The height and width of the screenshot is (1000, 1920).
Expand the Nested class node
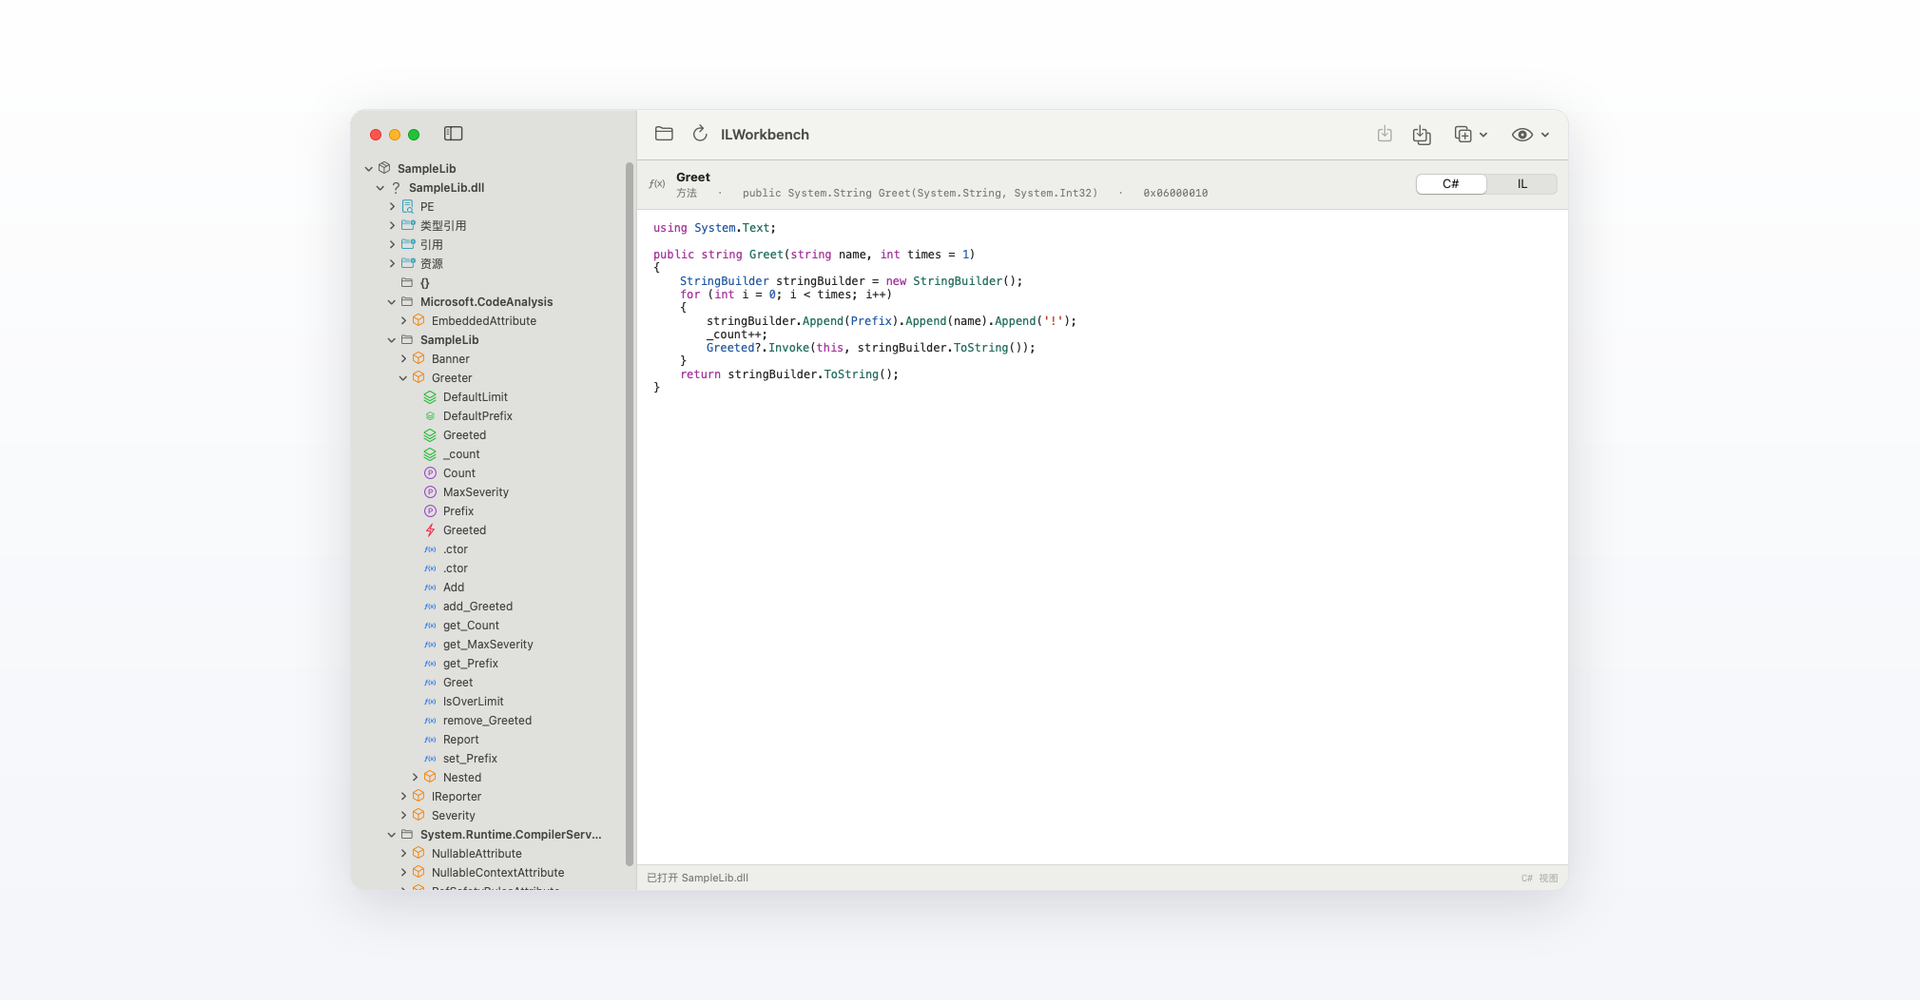[x=415, y=777]
